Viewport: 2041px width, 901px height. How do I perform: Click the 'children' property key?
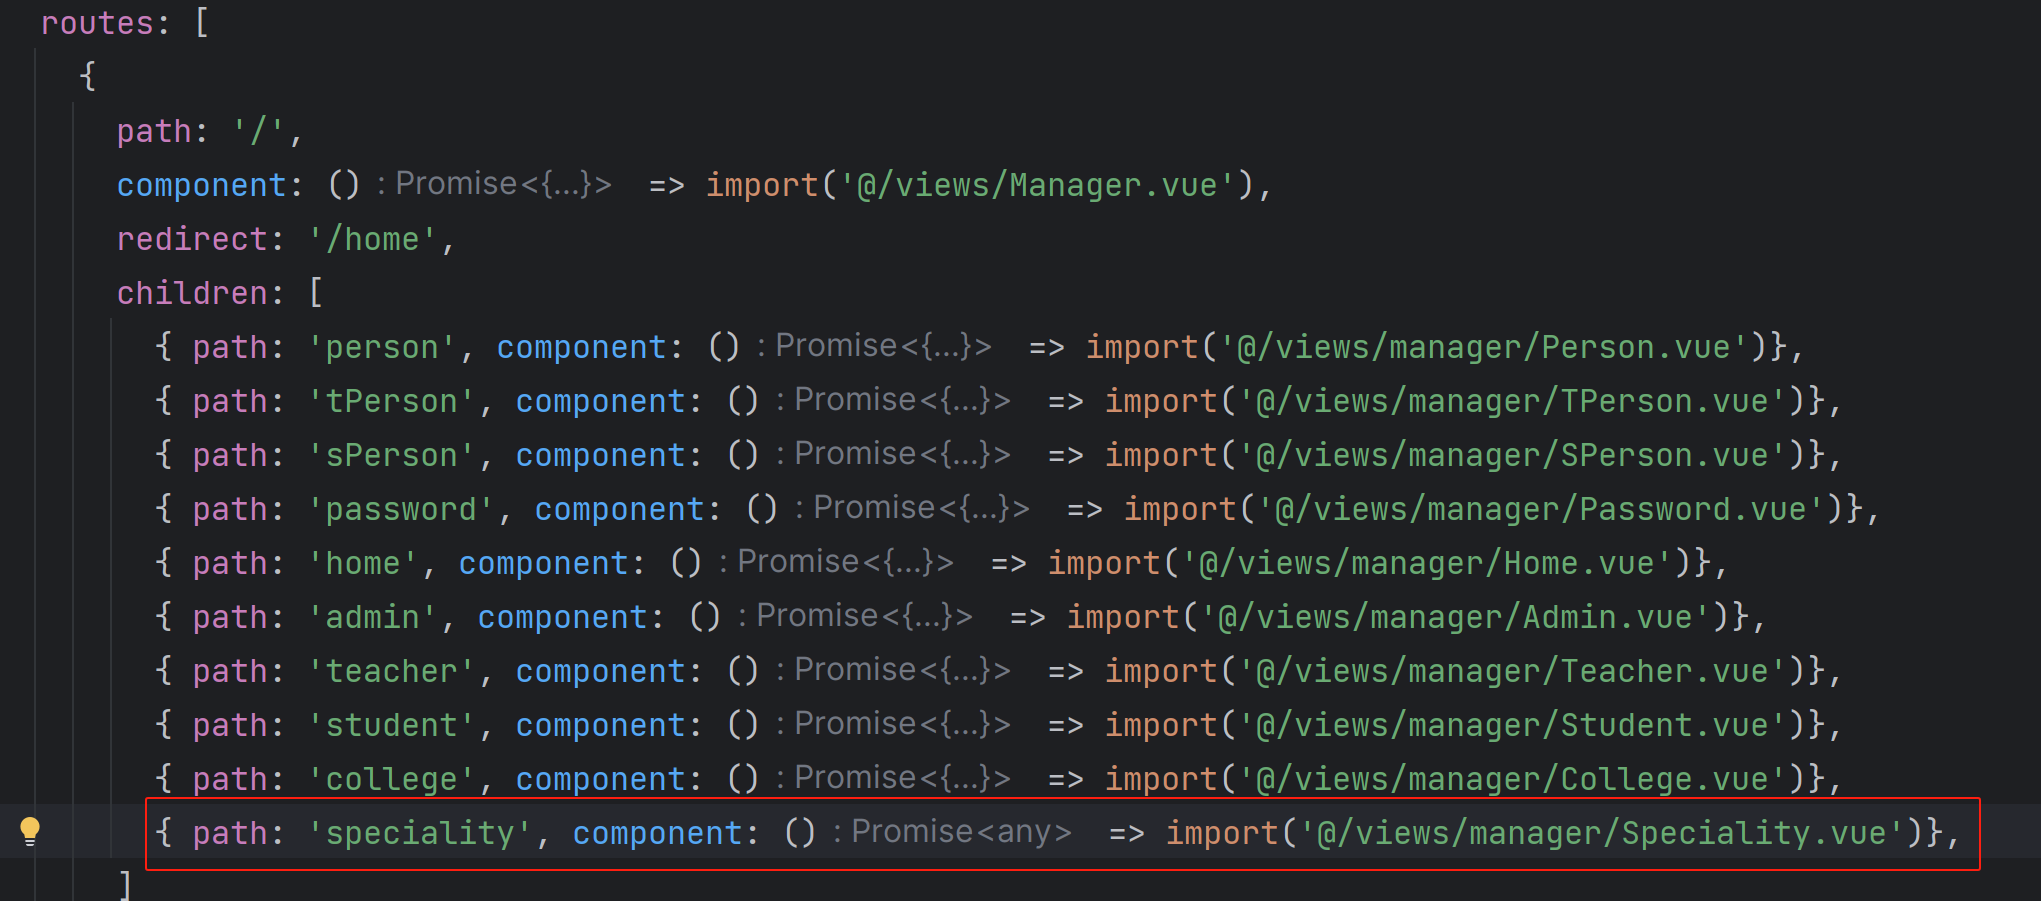[192, 293]
